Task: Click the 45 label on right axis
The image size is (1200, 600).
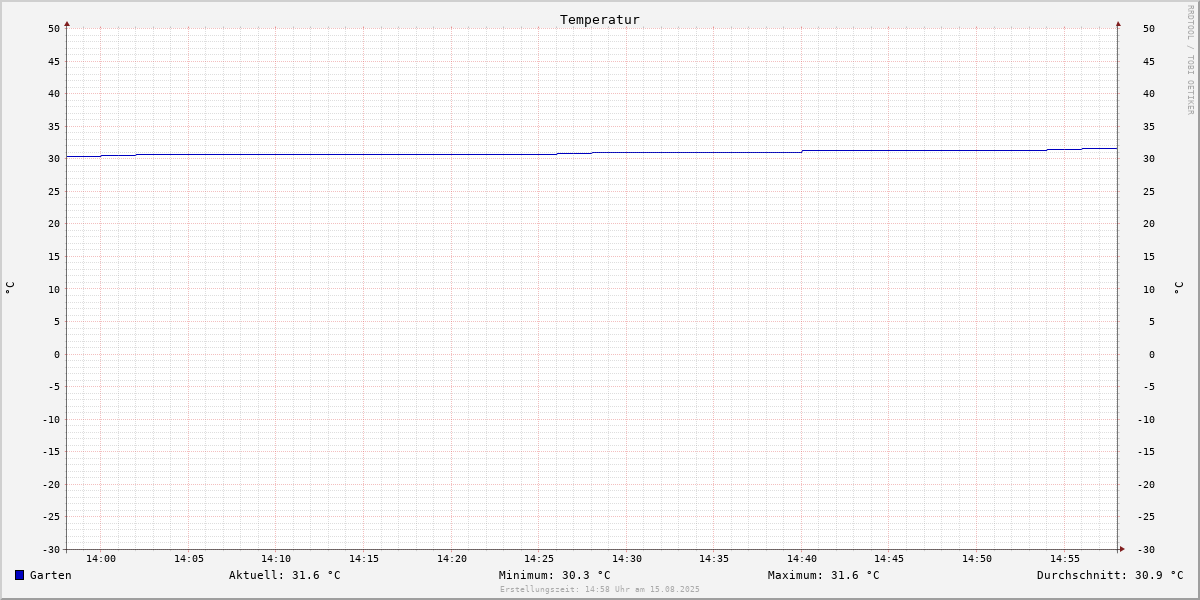Action: coord(1149,61)
